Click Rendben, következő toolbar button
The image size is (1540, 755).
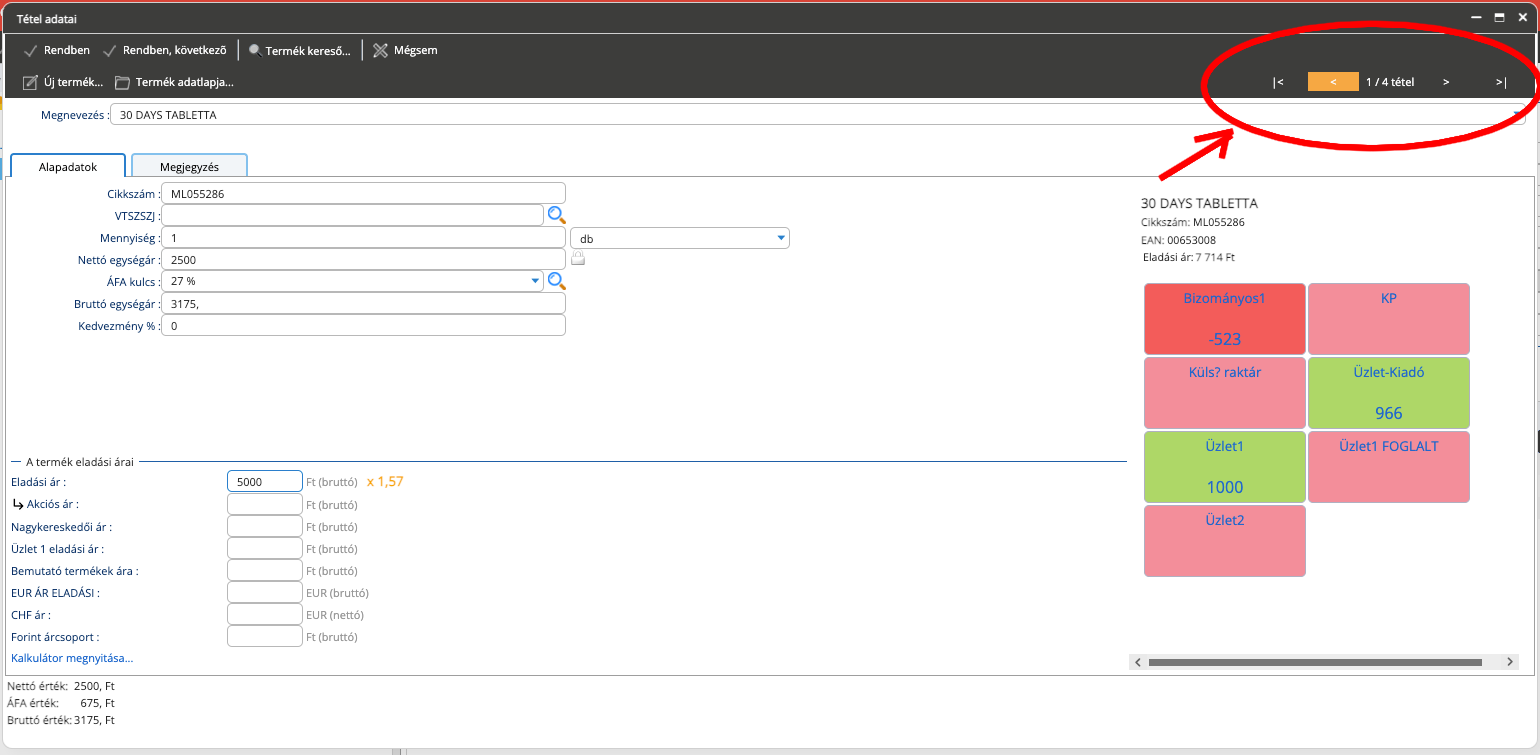point(165,50)
